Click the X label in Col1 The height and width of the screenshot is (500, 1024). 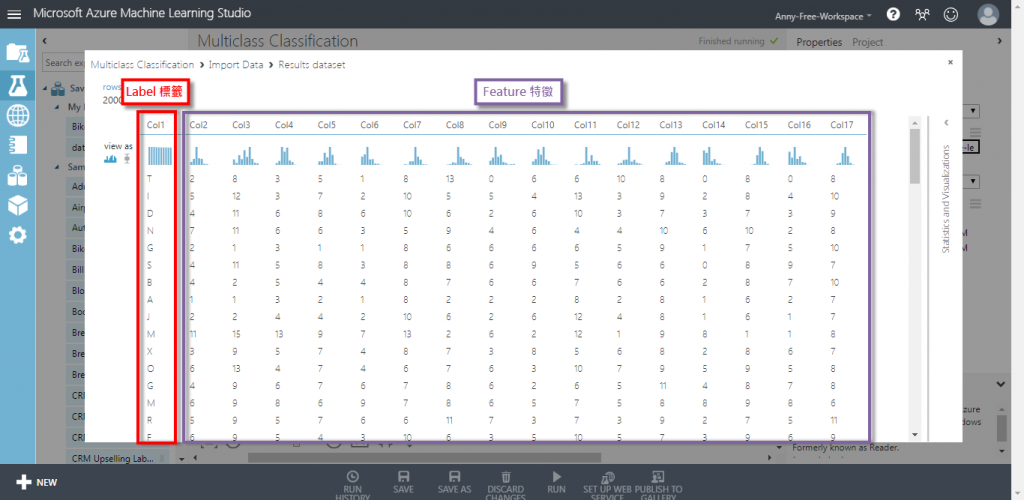(150, 351)
